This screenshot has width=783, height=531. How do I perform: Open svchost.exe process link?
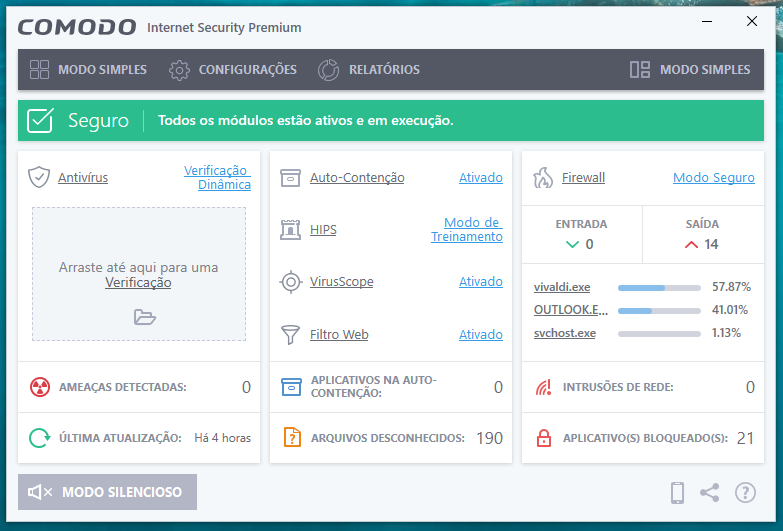coord(565,333)
